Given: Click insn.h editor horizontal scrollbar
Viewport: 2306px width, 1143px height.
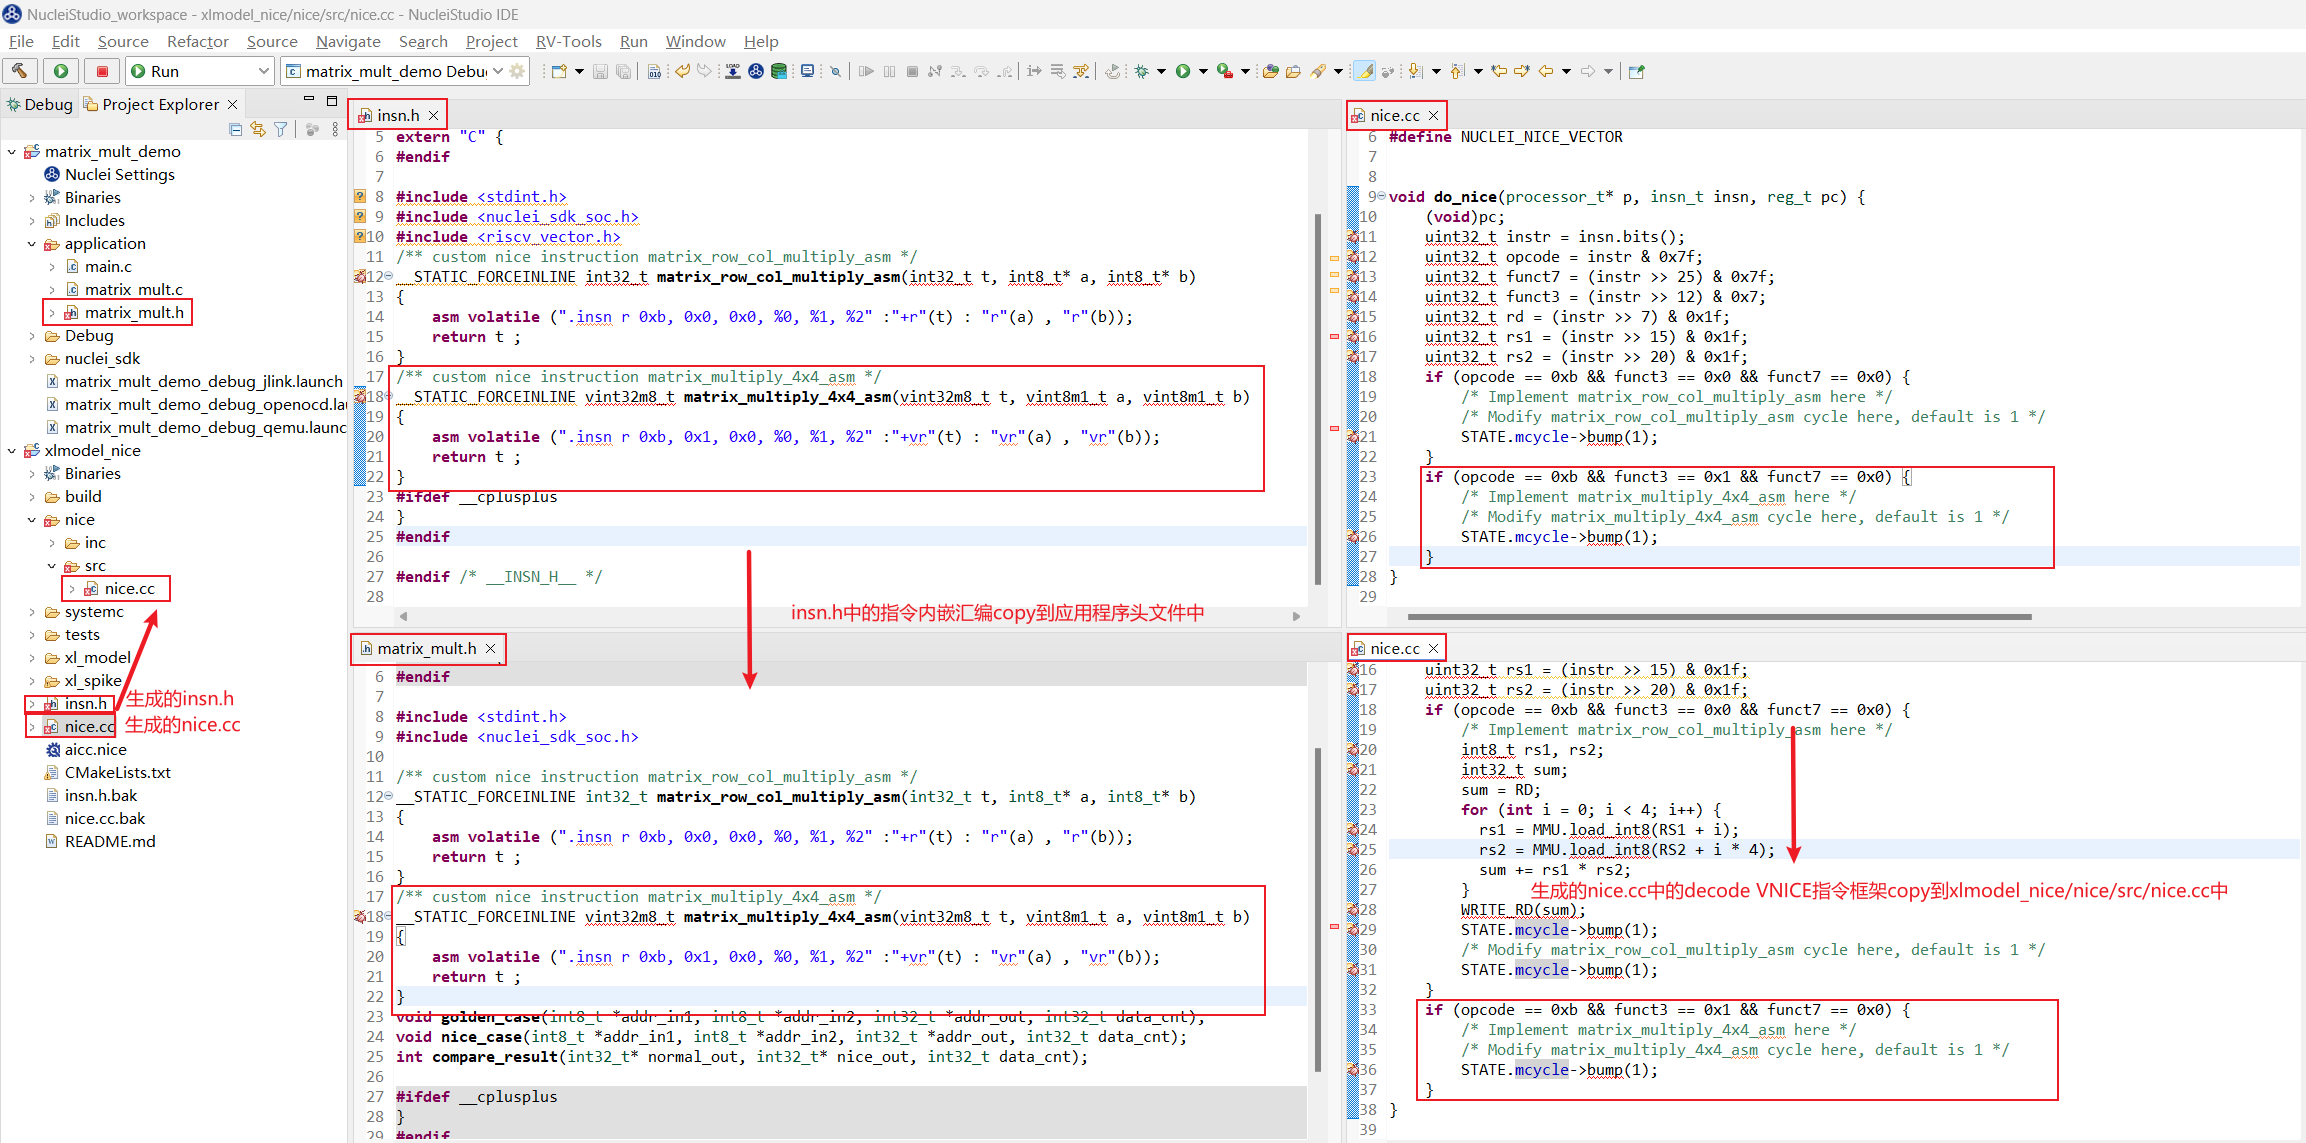Looking at the screenshot, I should tap(850, 616).
